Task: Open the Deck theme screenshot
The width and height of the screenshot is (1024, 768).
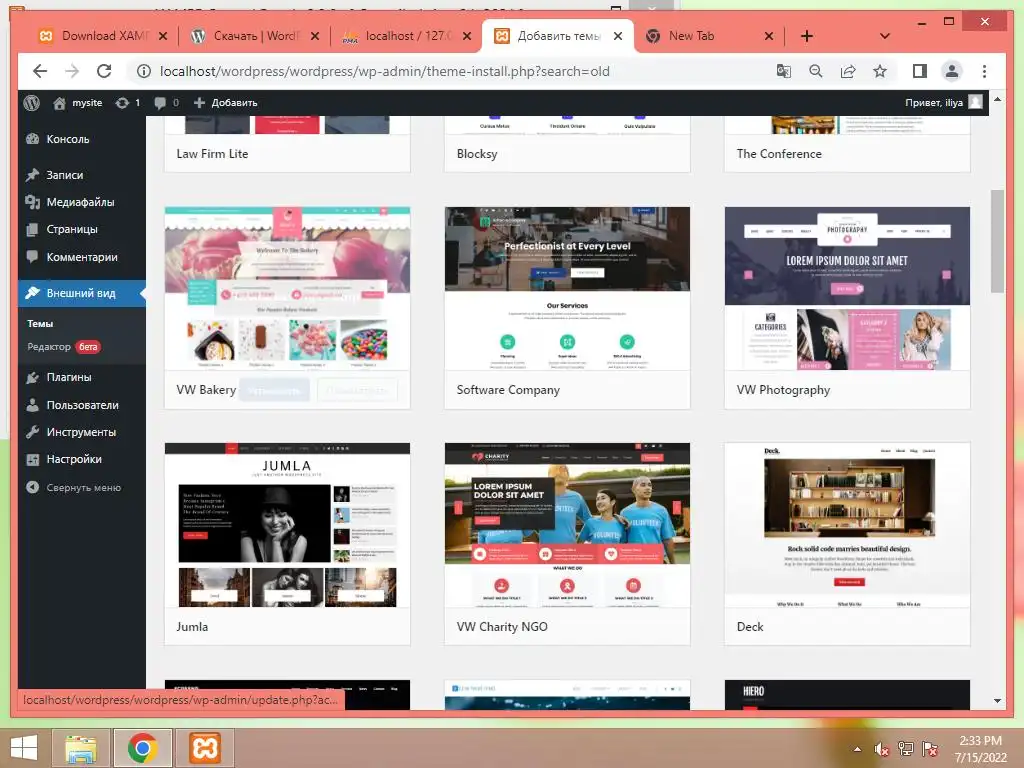Action: click(x=847, y=524)
